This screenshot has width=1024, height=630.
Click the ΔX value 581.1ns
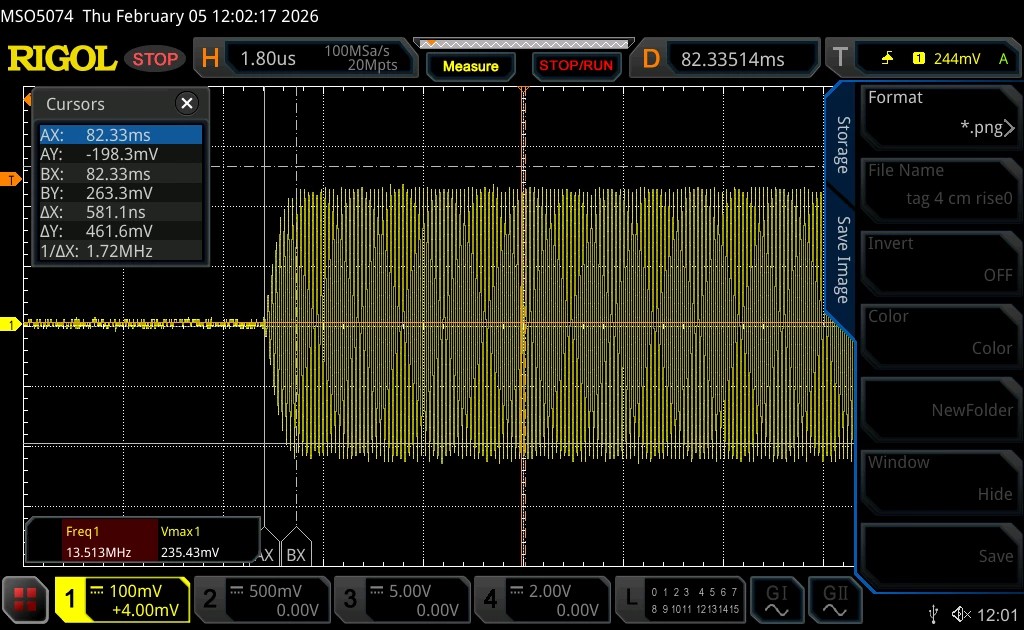(116, 212)
